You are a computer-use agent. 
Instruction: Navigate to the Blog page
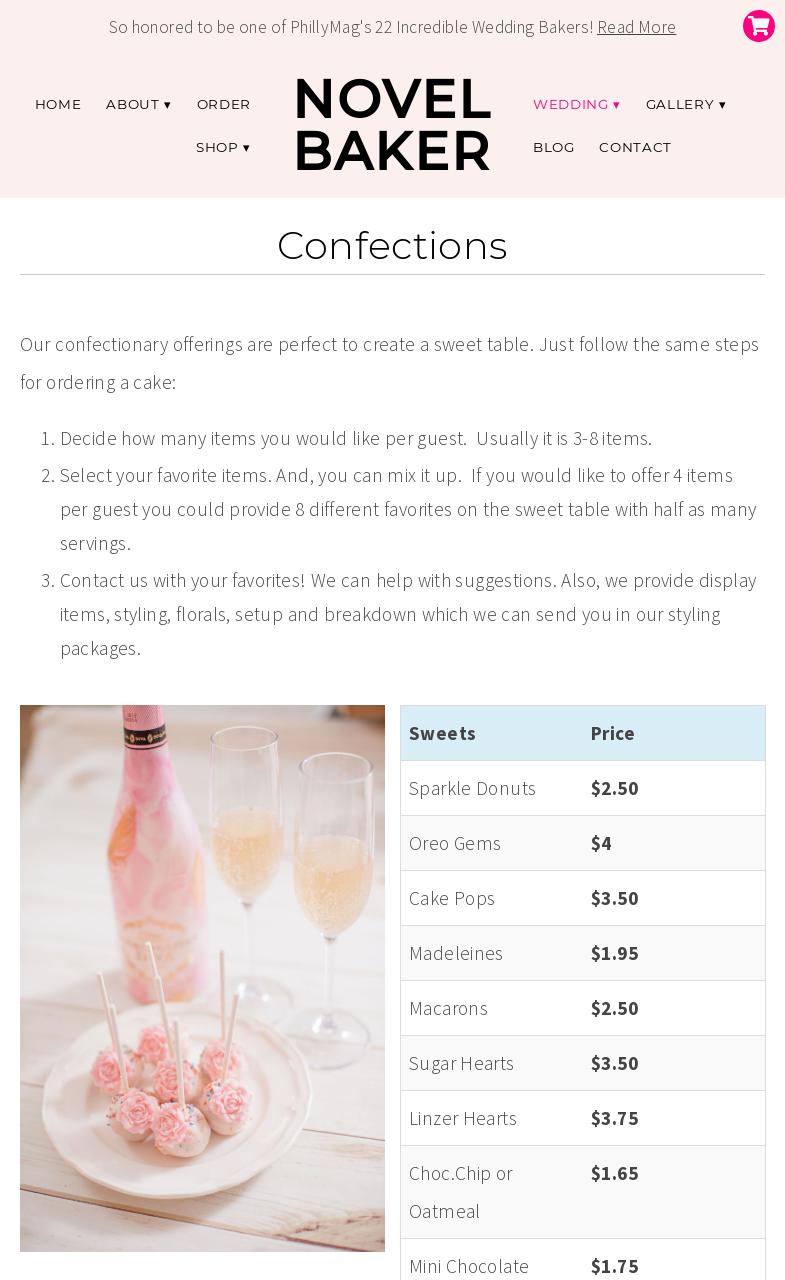tap(553, 147)
